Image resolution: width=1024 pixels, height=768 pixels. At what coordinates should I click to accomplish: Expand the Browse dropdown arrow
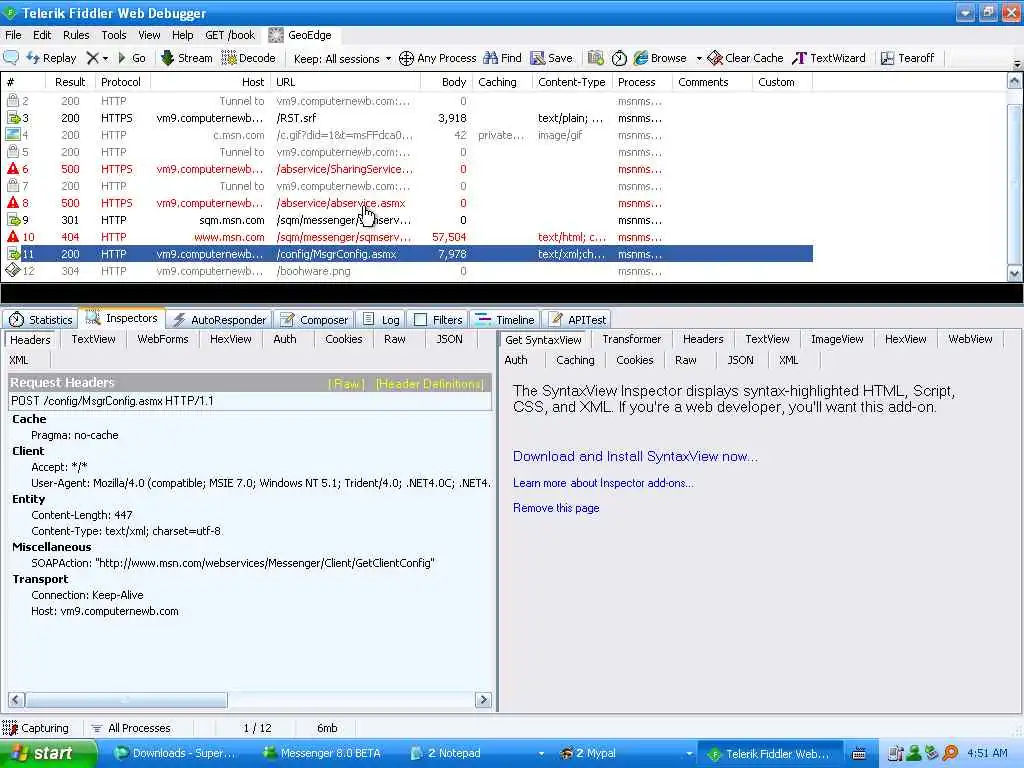(699, 58)
